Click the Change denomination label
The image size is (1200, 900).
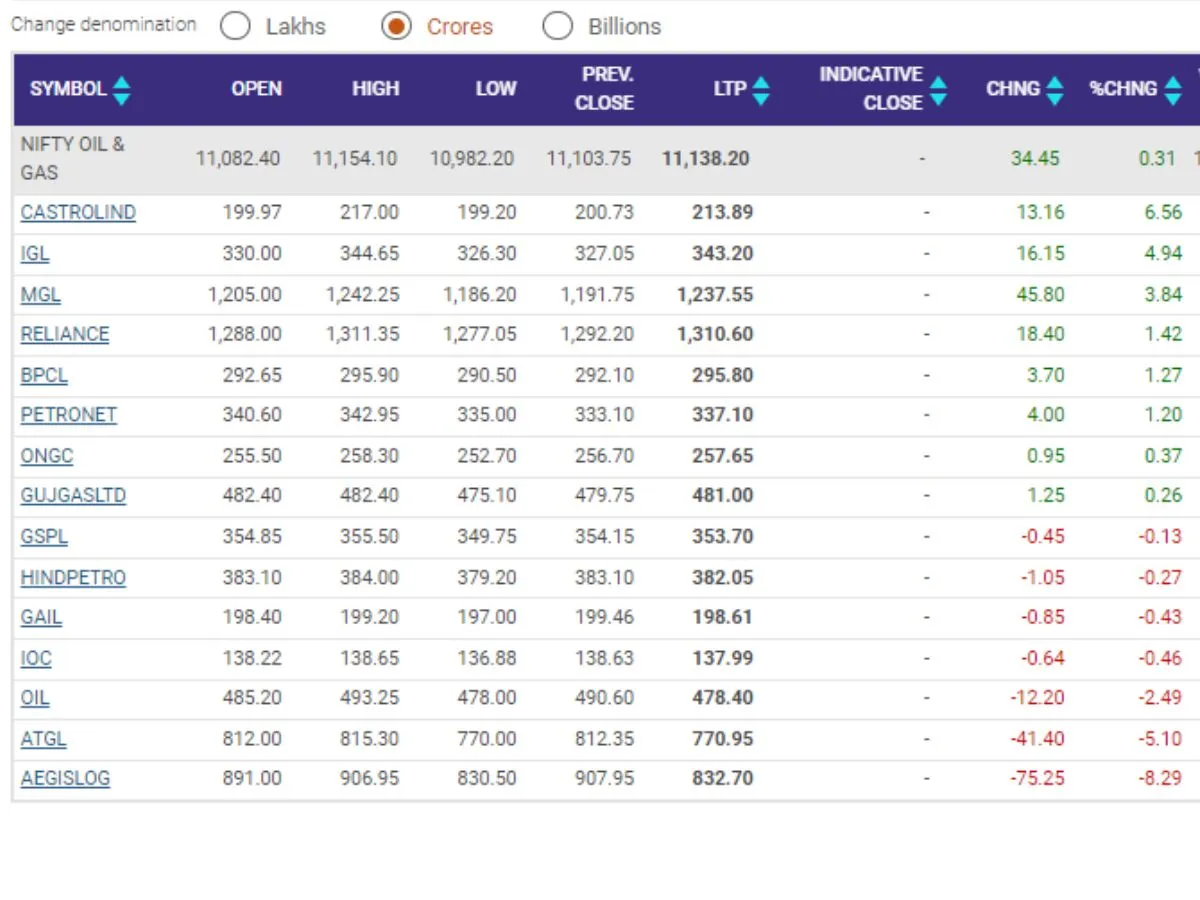coord(104,25)
